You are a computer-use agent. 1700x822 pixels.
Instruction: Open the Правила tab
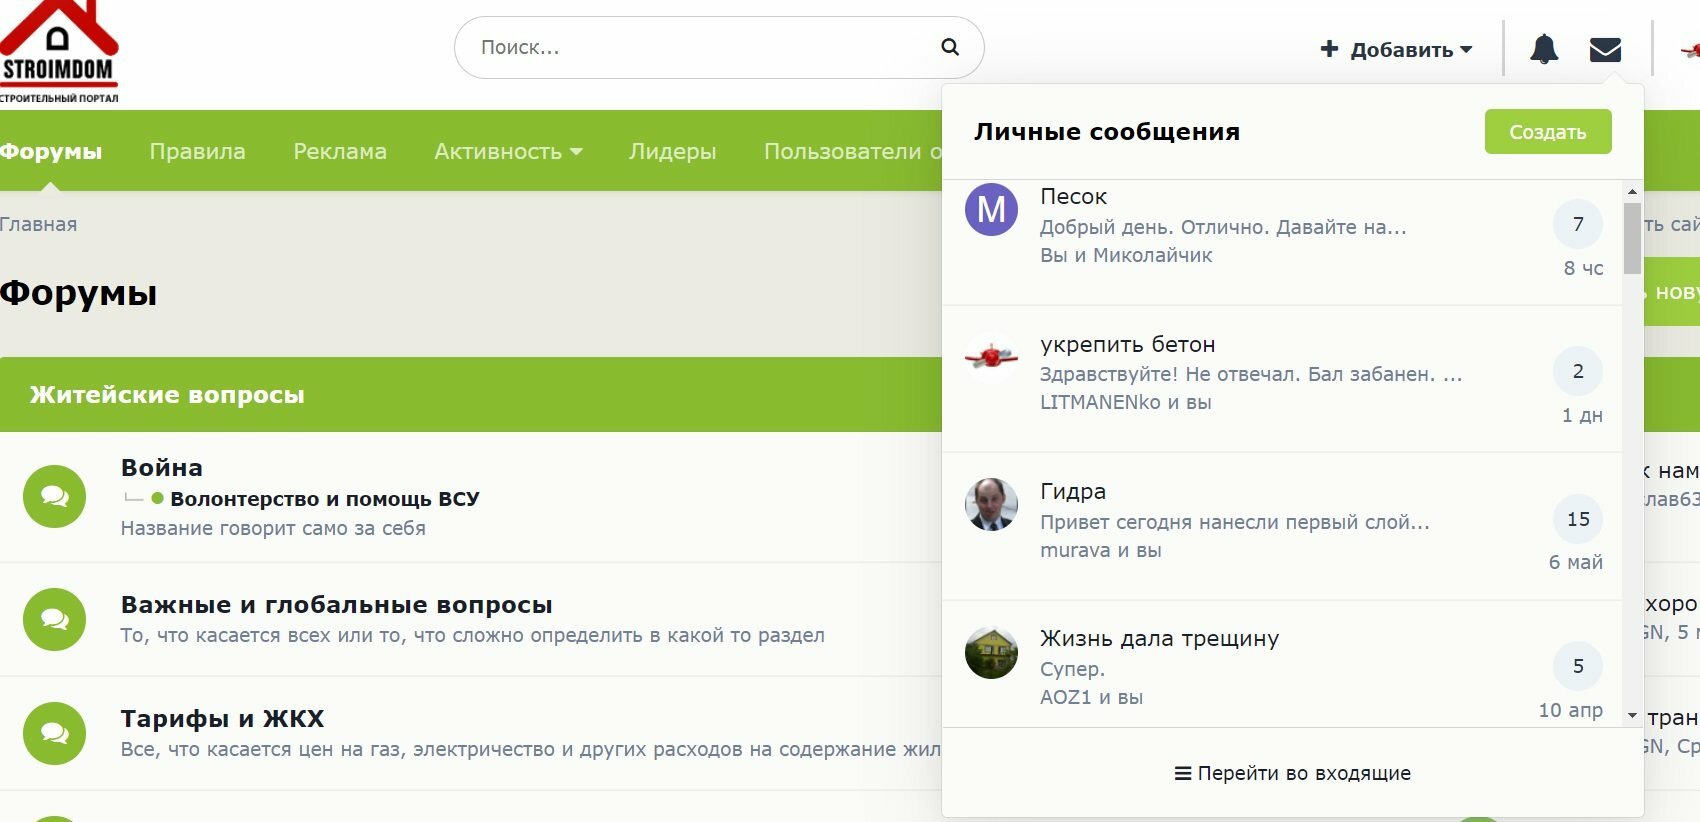(197, 151)
